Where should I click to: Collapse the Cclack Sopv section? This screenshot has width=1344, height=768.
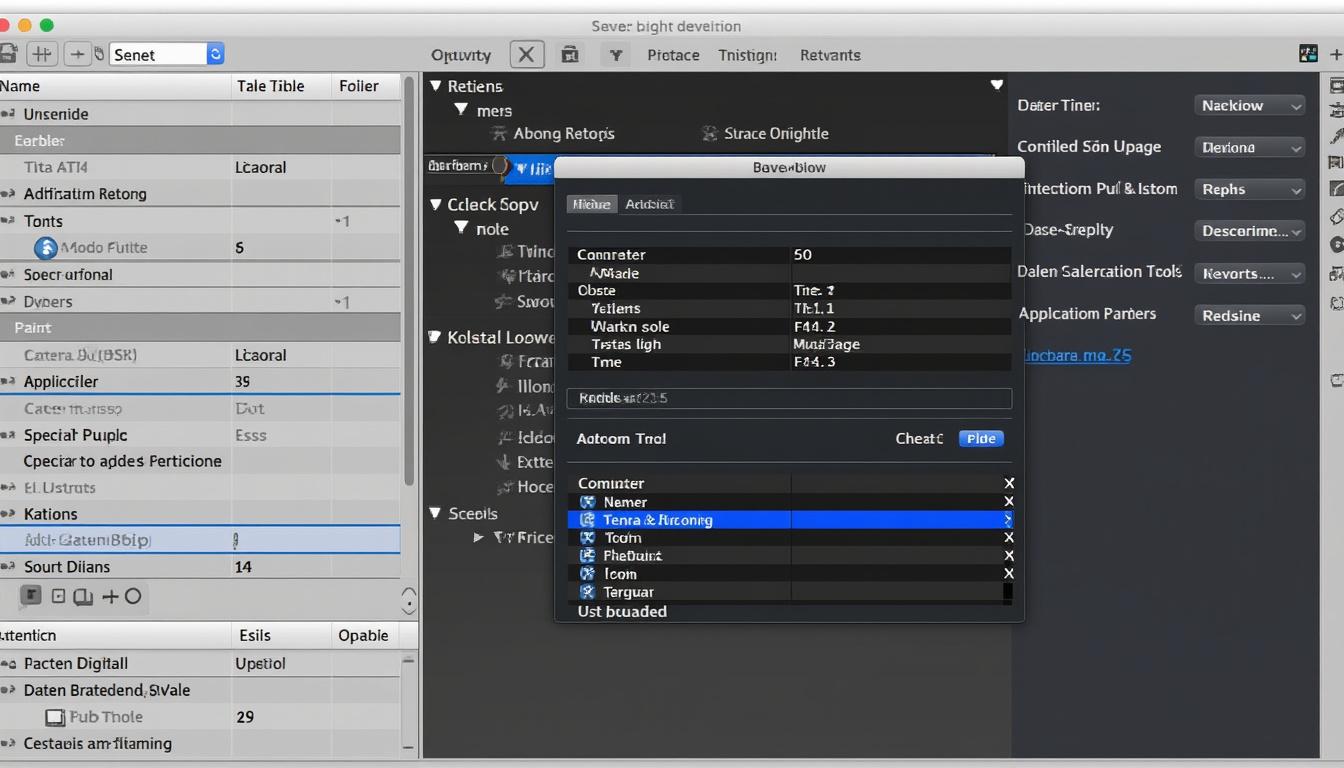point(435,204)
